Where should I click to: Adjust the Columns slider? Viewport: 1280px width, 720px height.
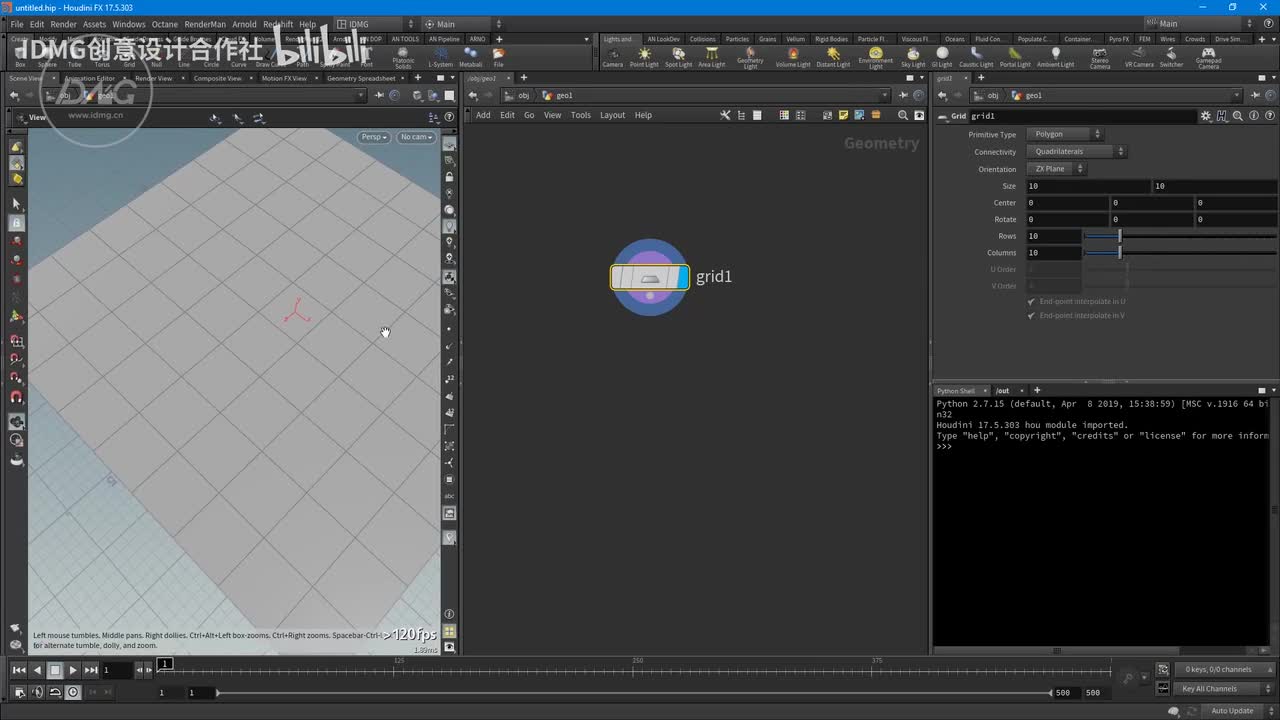(1180, 253)
